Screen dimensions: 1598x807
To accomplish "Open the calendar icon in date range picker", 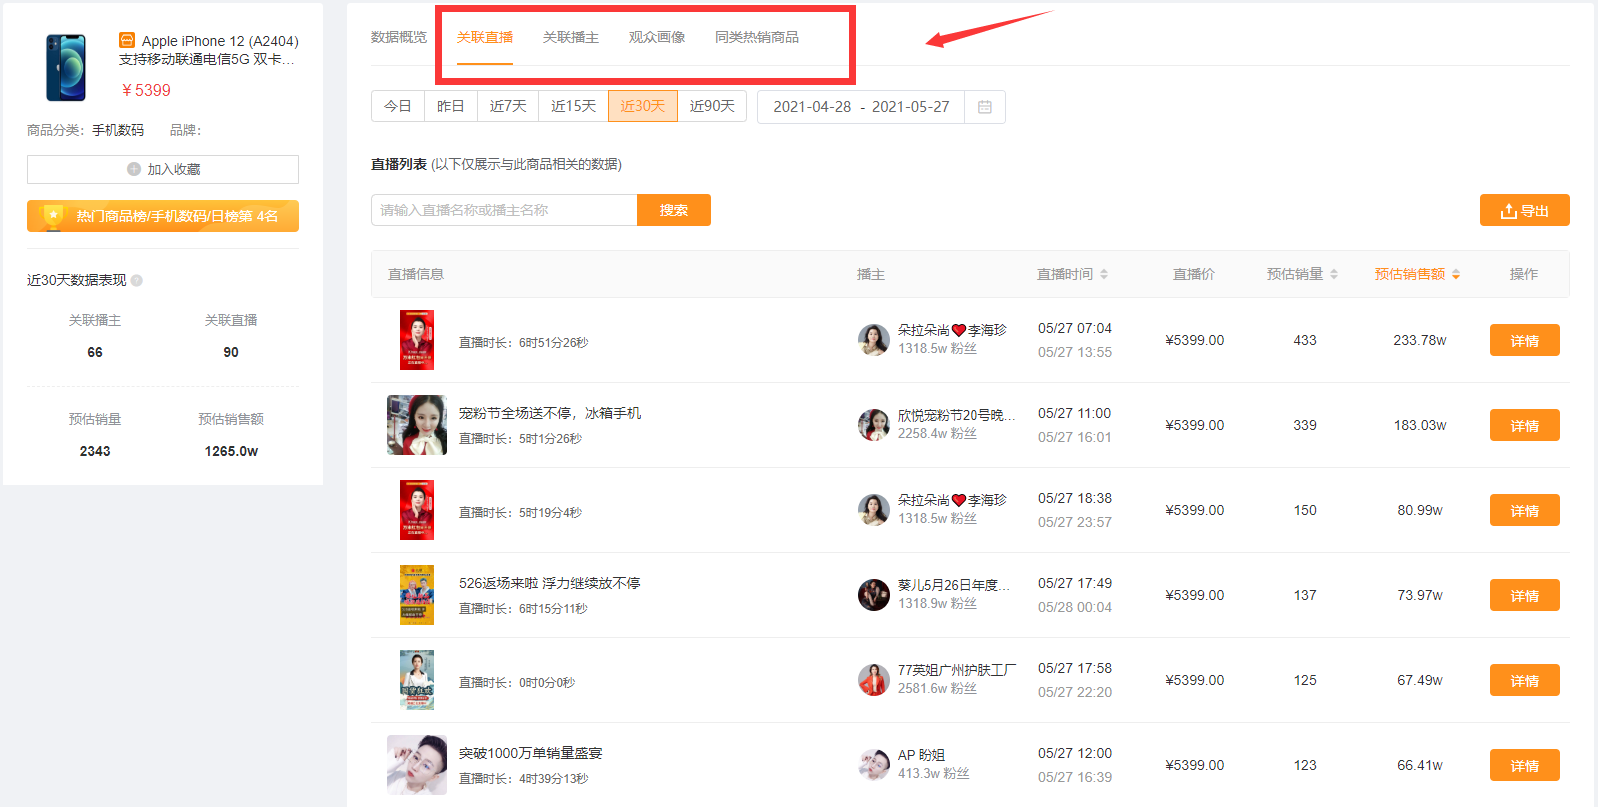I will pos(984,107).
